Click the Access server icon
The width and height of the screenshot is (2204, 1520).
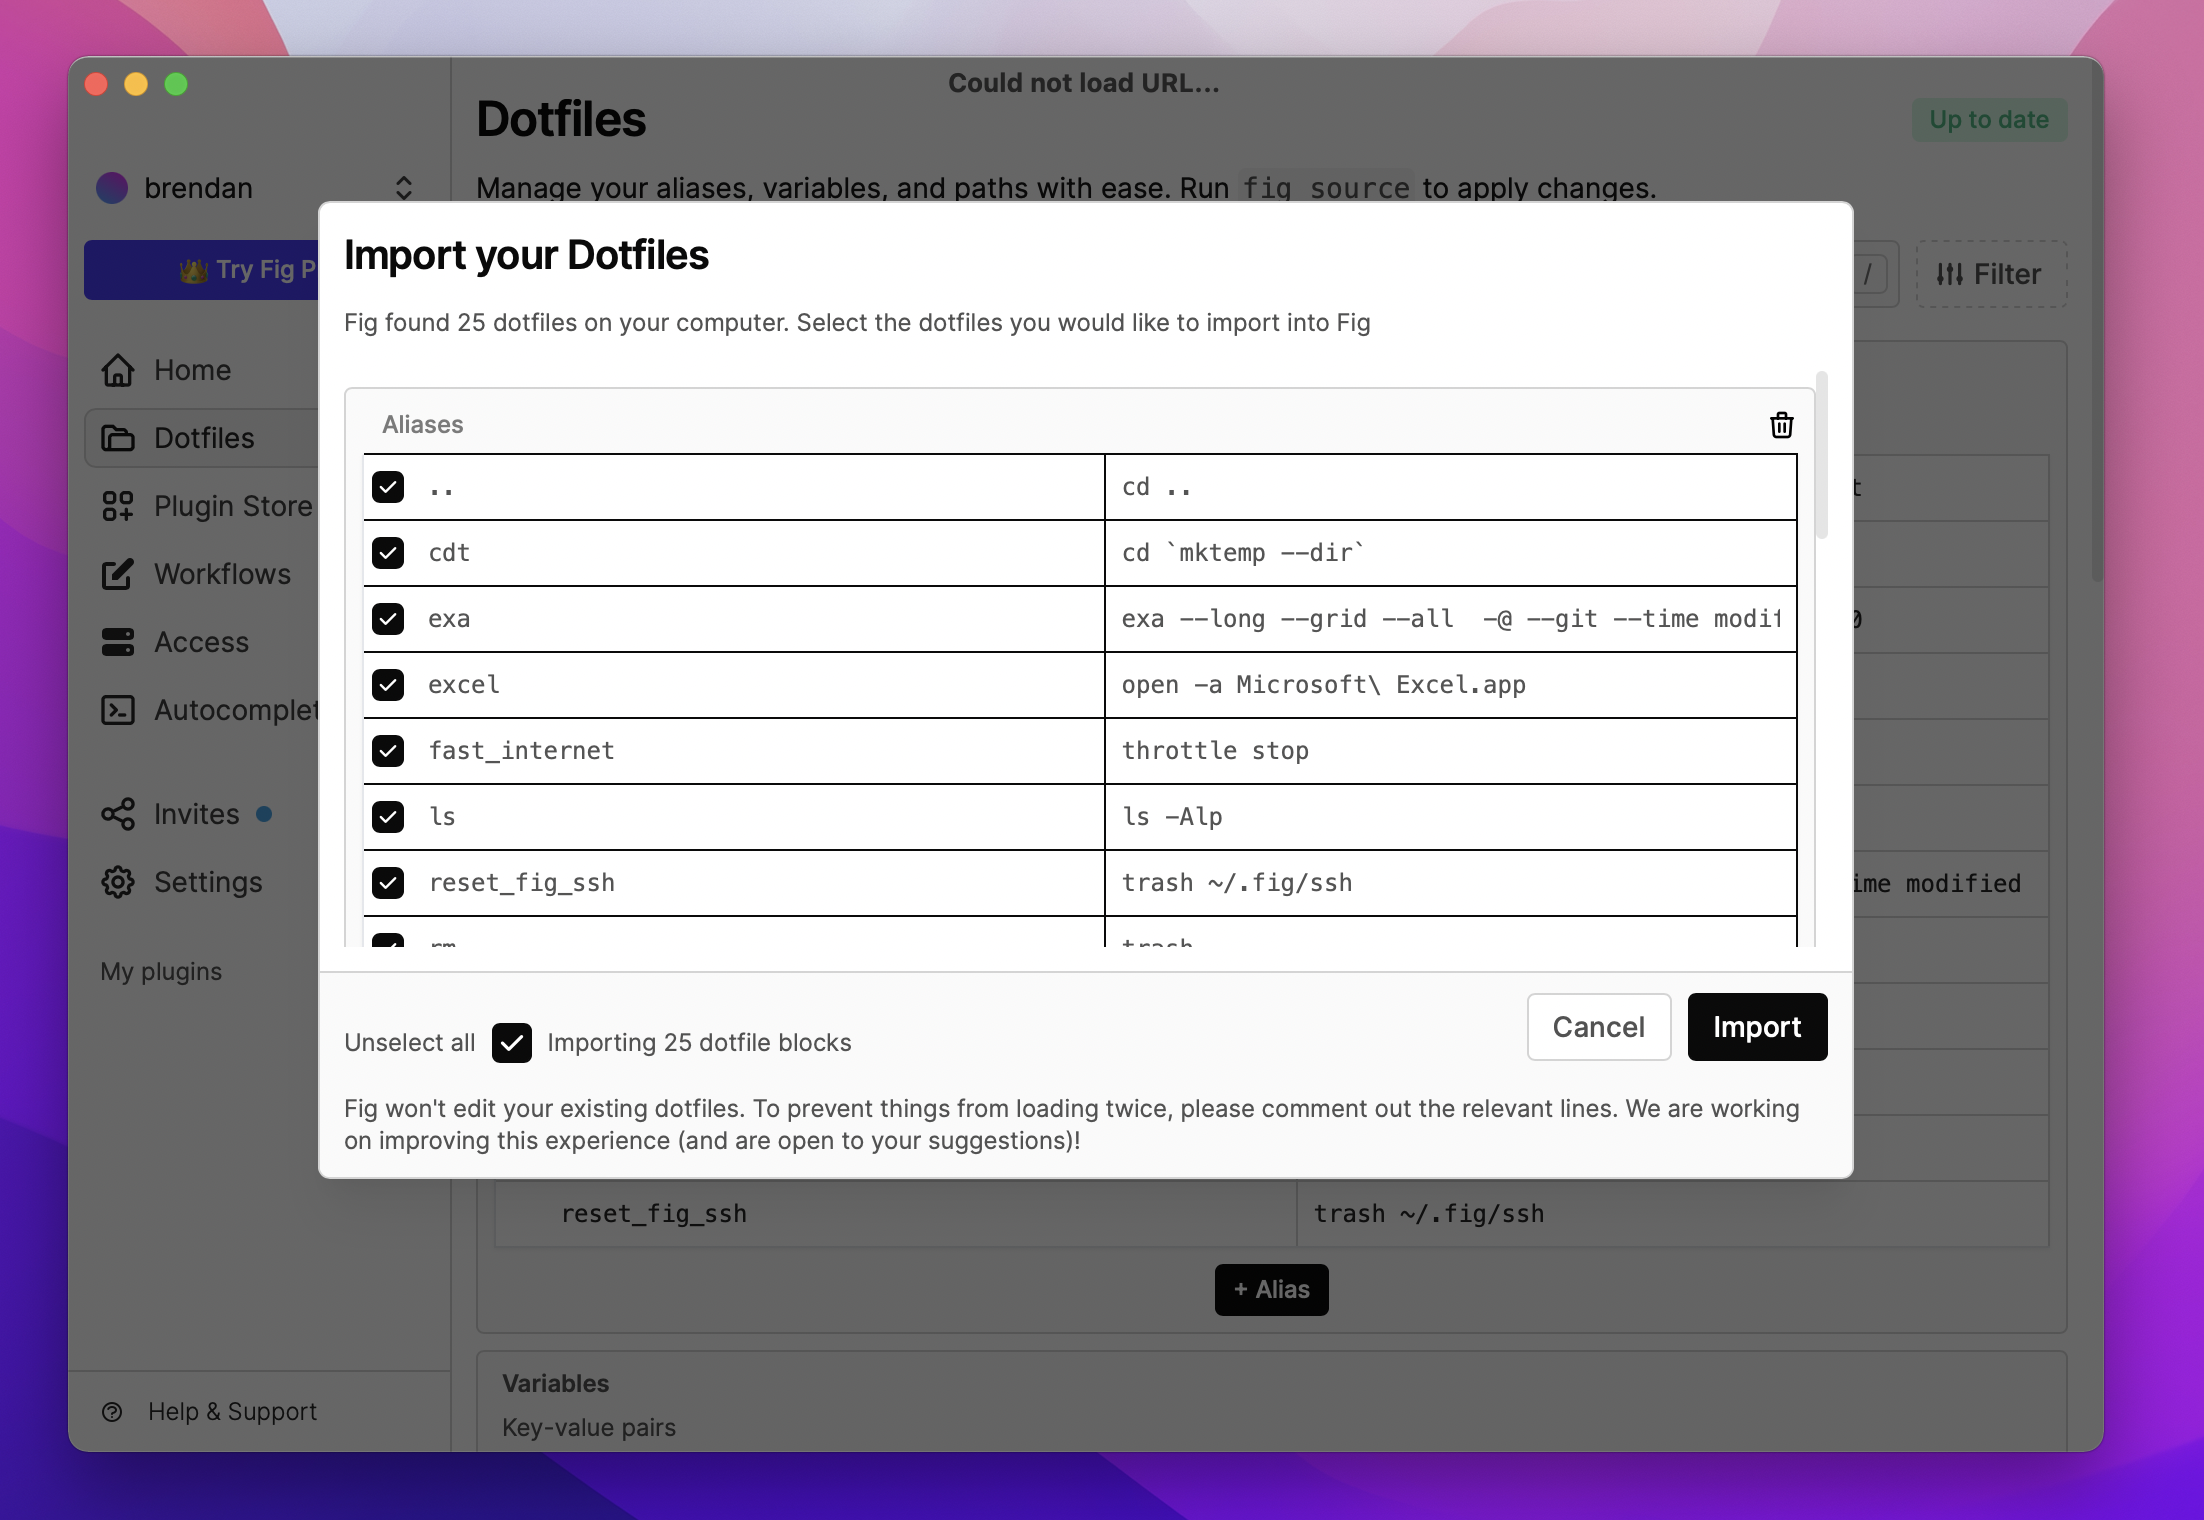[118, 642]
